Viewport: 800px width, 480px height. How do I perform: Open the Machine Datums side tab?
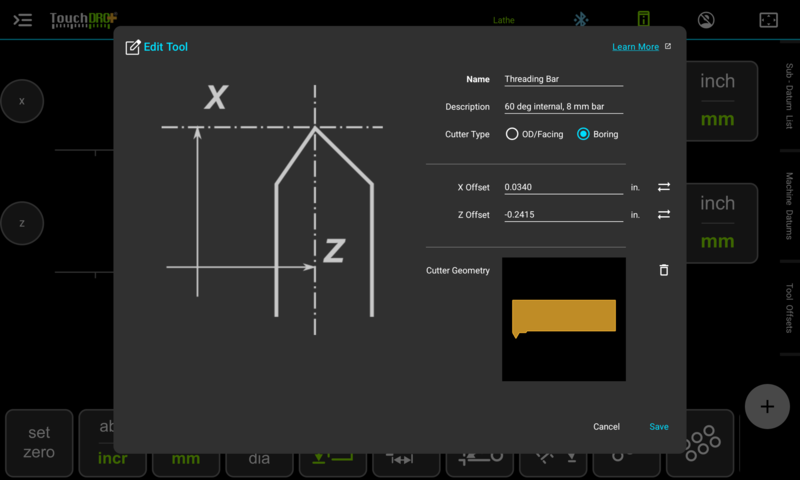789,206
